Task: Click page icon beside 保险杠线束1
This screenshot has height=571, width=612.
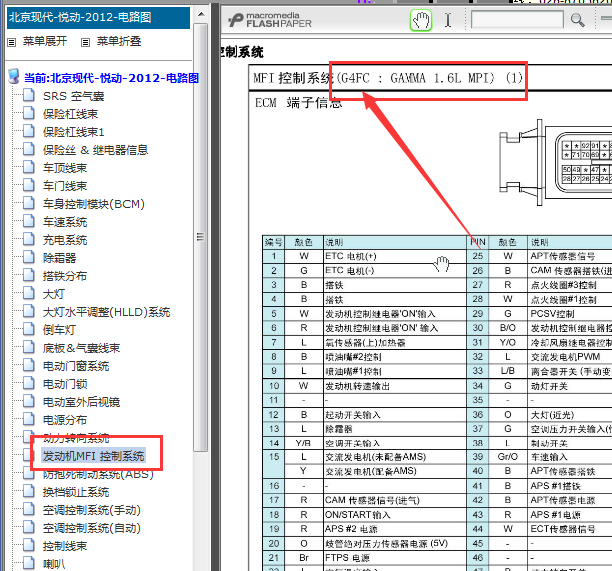Action: [28, 131]
